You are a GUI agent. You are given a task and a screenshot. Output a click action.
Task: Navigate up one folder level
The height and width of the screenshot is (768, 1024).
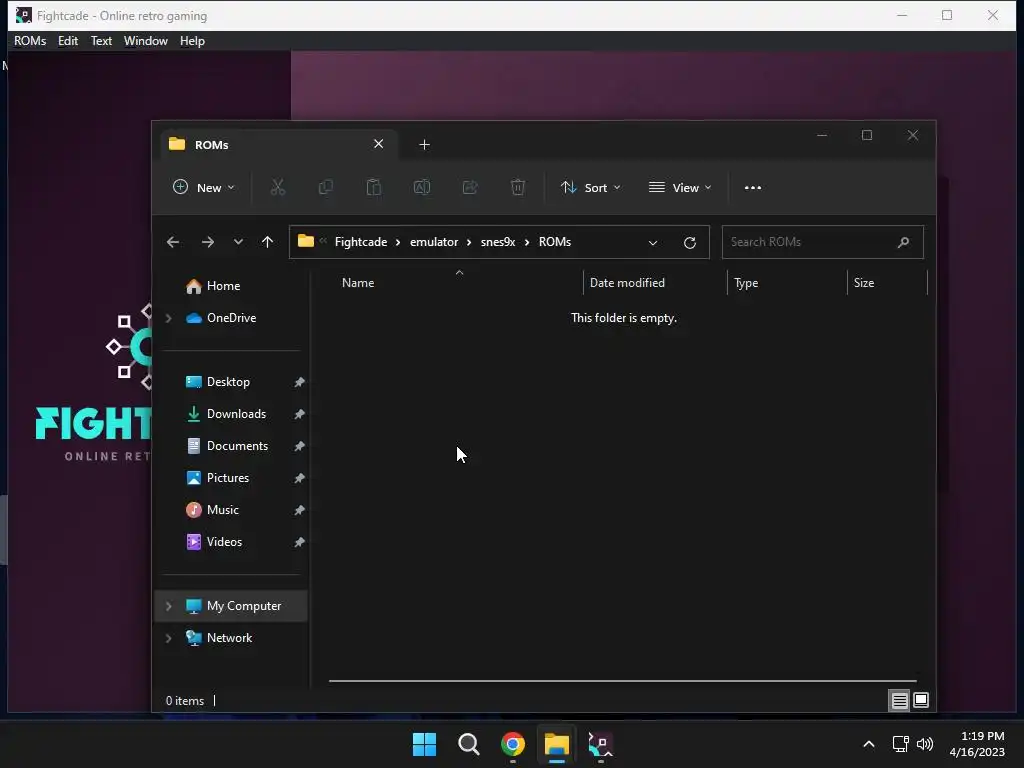[x=267, y=242]
